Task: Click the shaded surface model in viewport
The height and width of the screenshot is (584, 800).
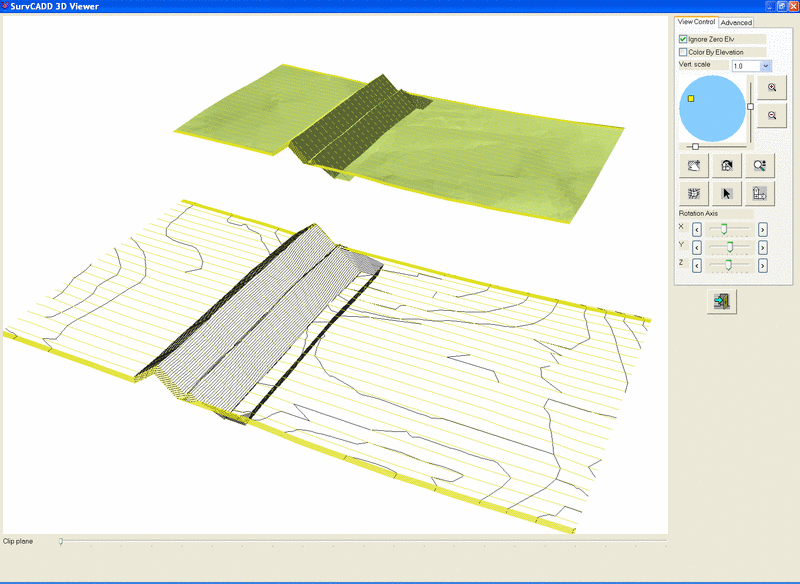Action: point(398,143)
